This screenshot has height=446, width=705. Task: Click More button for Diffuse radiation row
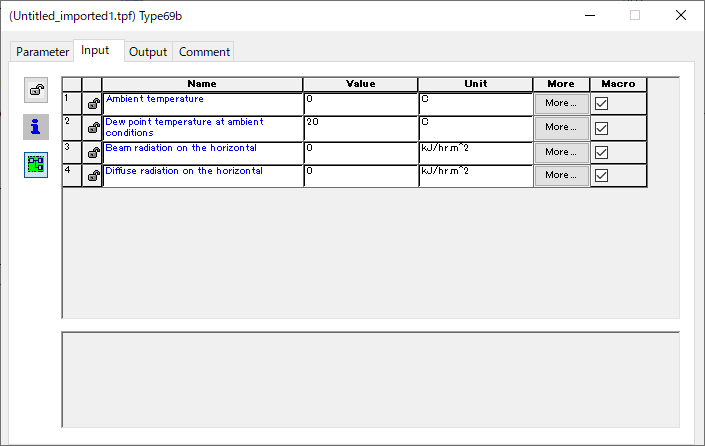click(561, 175)
